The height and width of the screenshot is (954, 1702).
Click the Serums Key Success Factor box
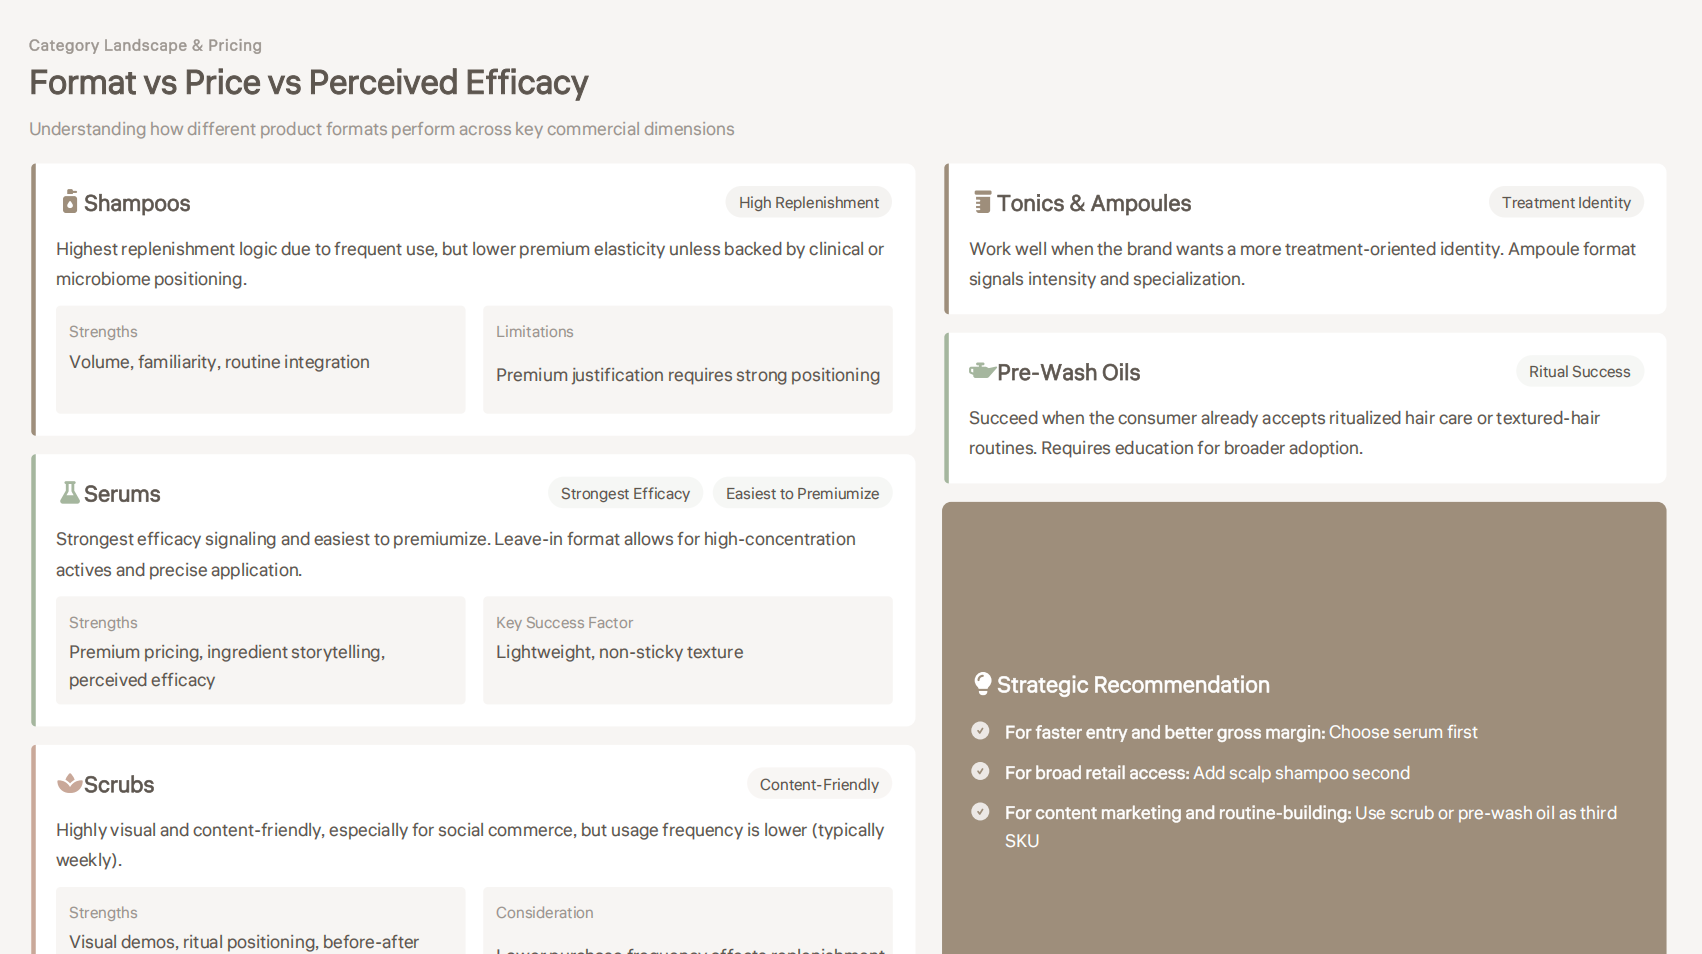(687, 650)
